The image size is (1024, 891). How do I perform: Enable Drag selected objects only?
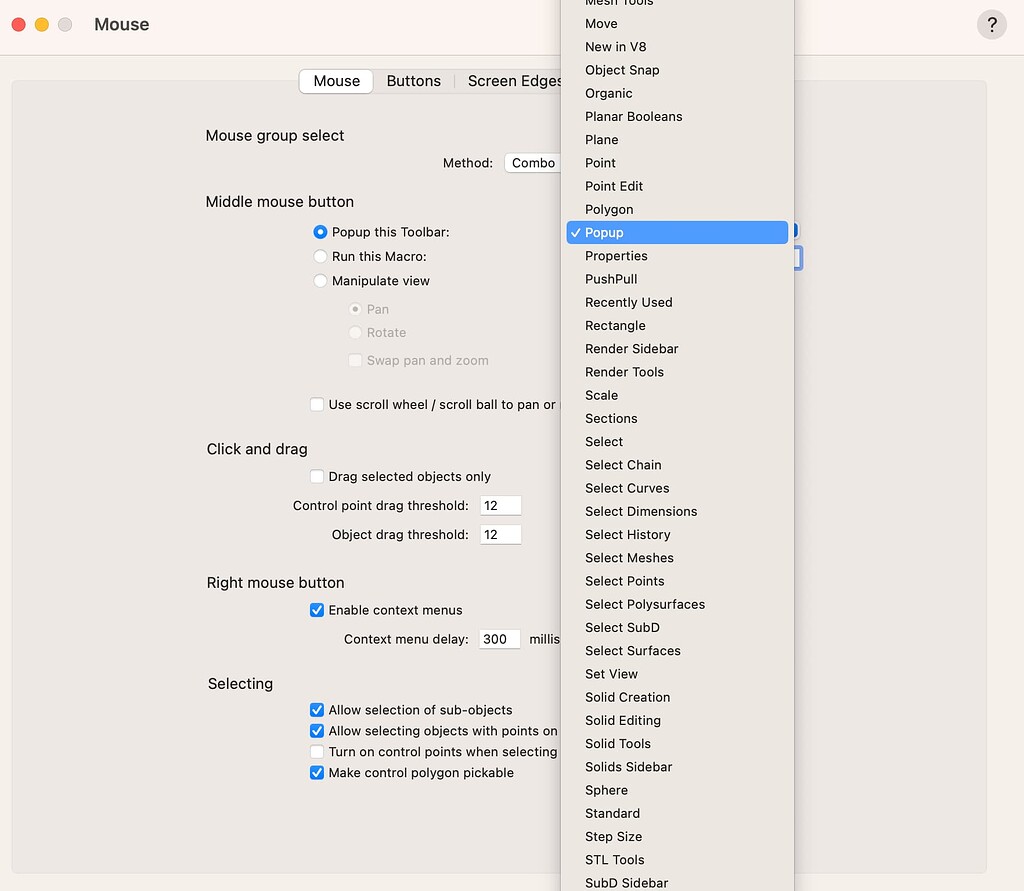(316, 477)
